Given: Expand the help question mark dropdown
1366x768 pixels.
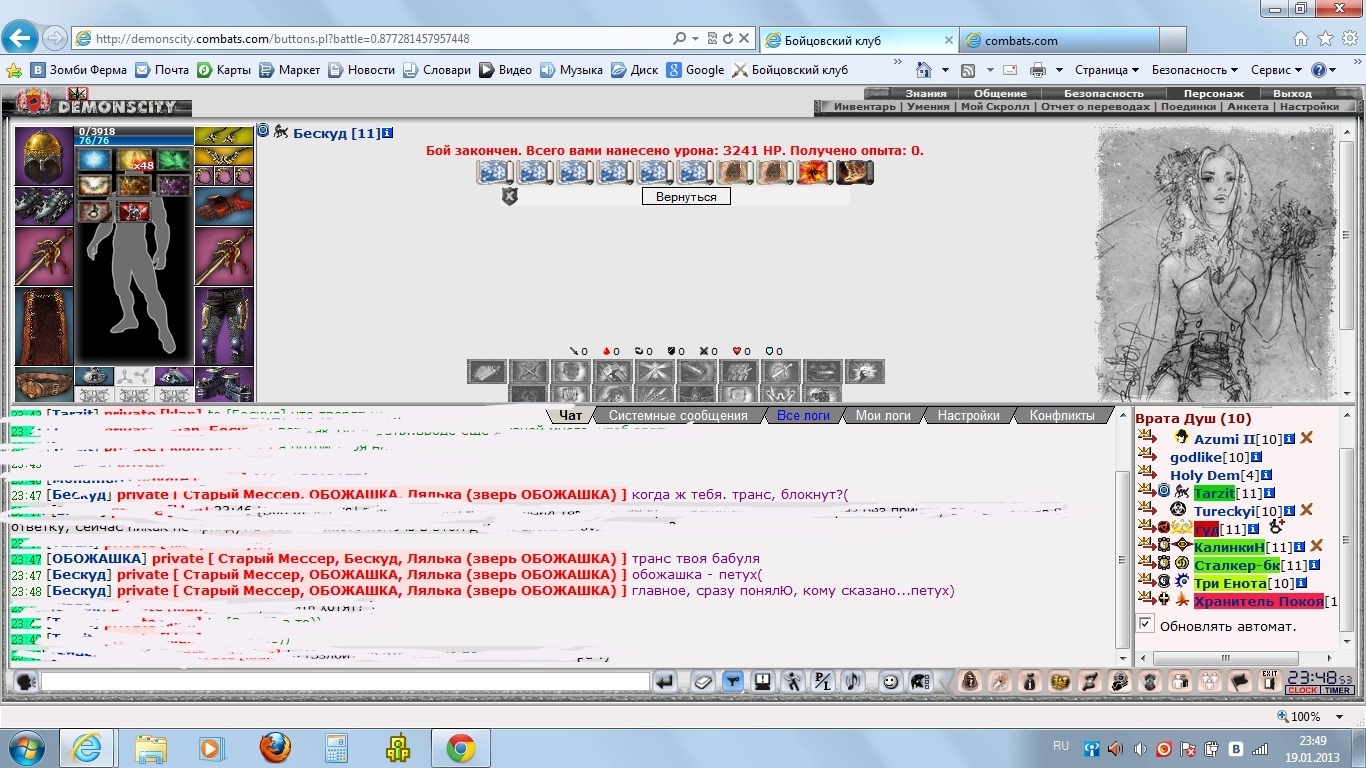Looking at the screenshot, I should pos(1333,70).
